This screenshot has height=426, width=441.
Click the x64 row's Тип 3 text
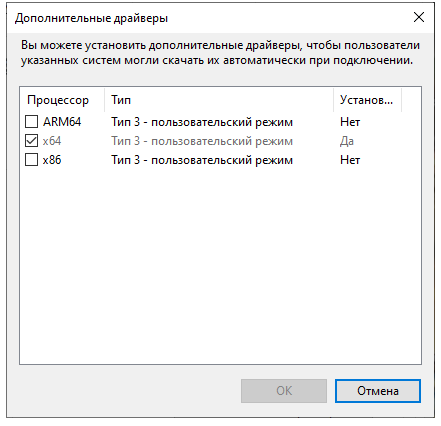(x=202, y=141)
